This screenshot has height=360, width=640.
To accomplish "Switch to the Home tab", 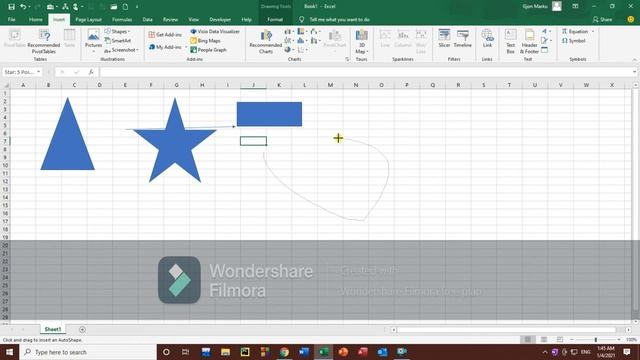I will (x=36, y=19).
